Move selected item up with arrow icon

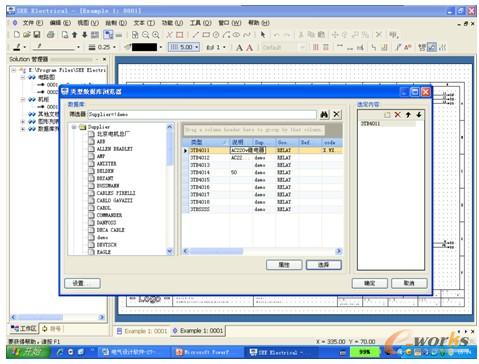pos(408,115)
